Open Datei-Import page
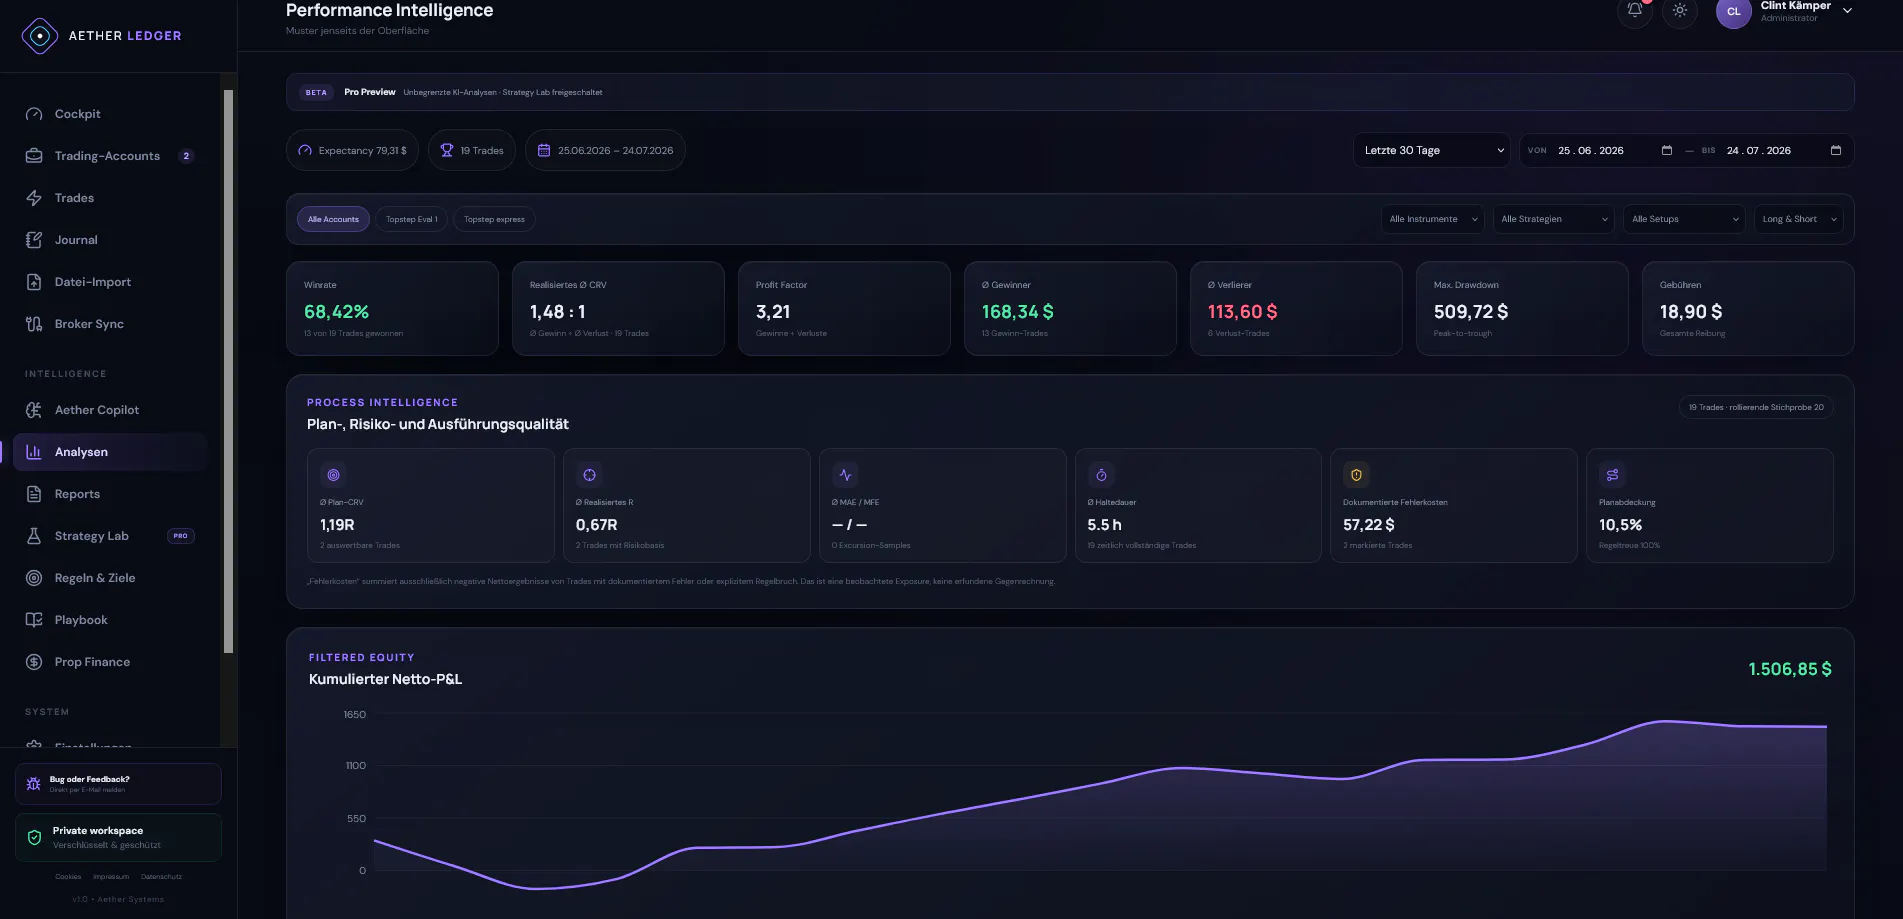 click(110, 282)
